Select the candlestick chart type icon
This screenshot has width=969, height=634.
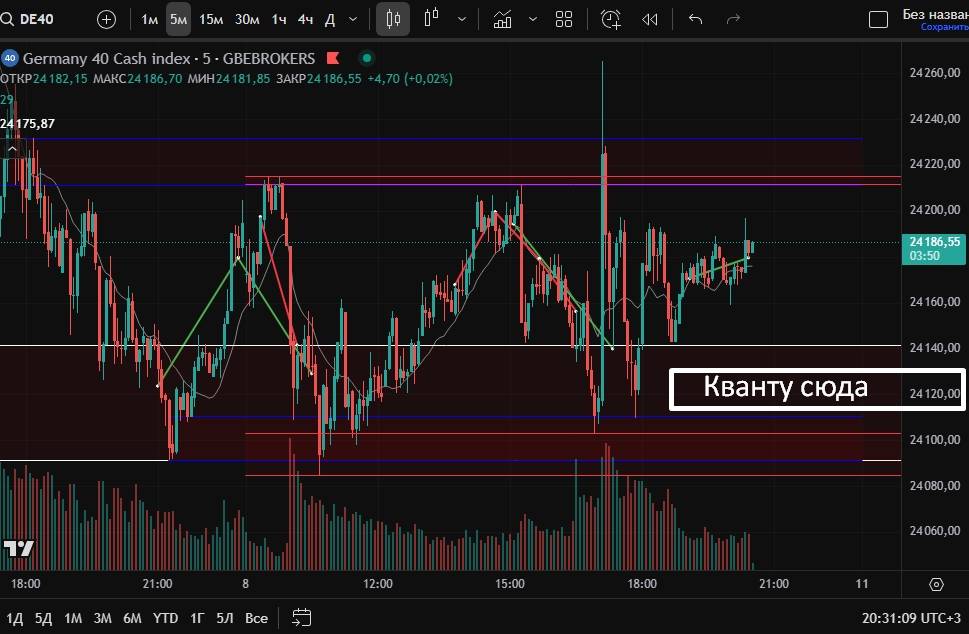[x=393, y=19]
